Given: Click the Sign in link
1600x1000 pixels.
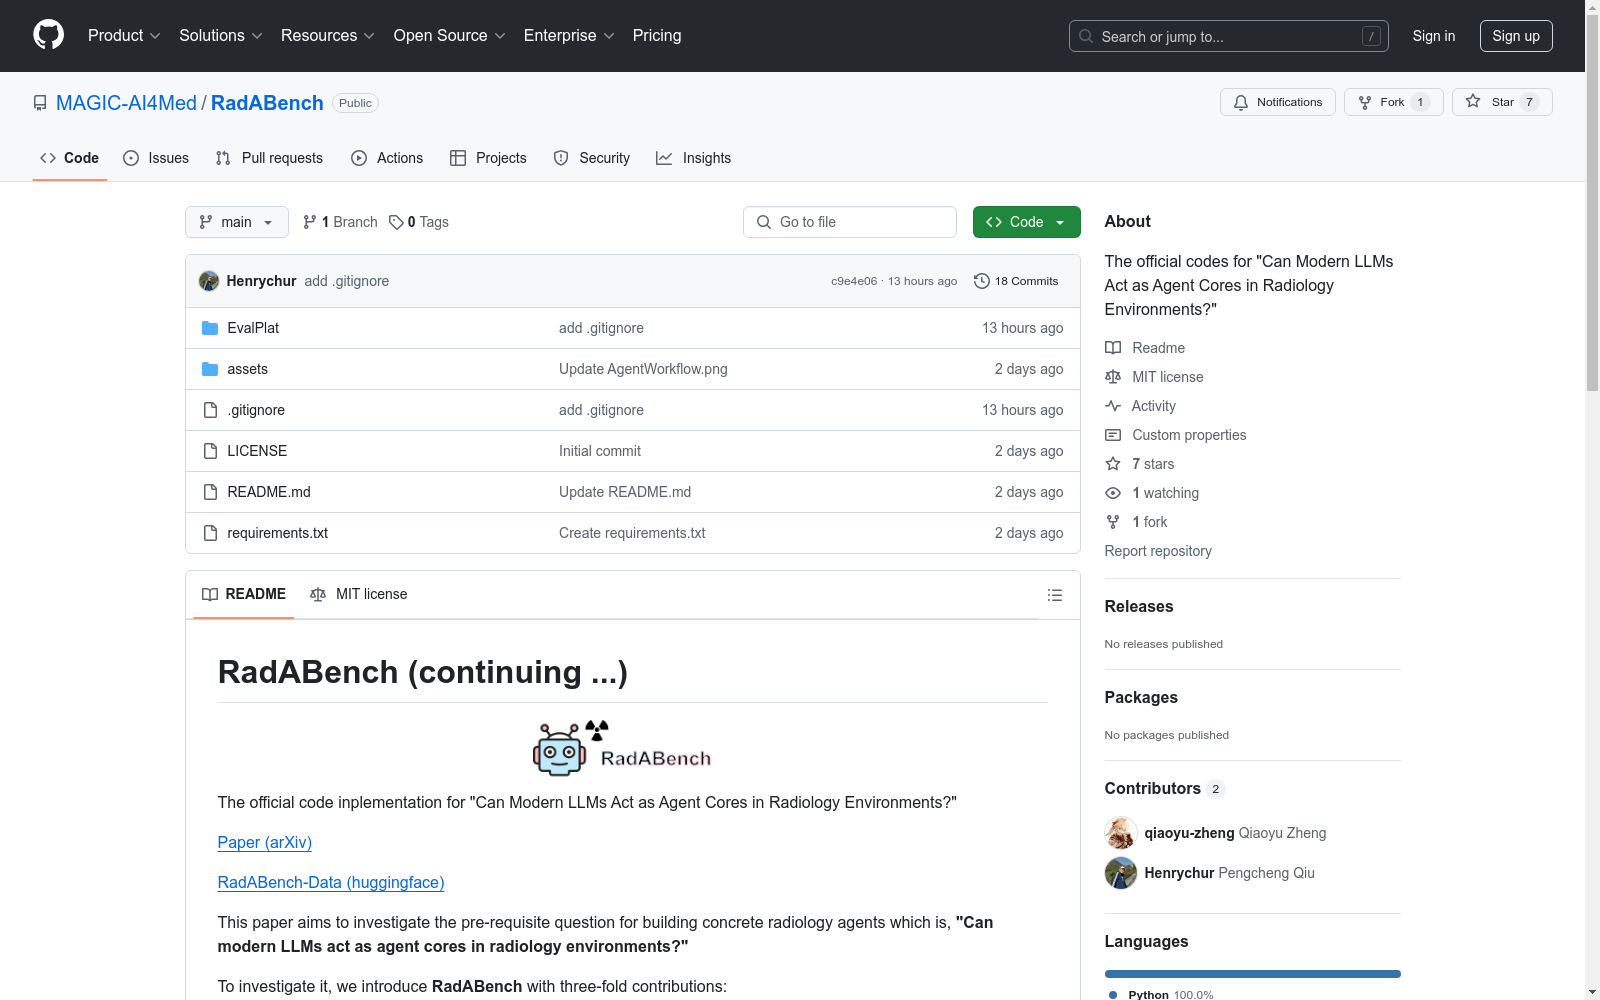Looking at the screenshot, I should click(1434, 36).
